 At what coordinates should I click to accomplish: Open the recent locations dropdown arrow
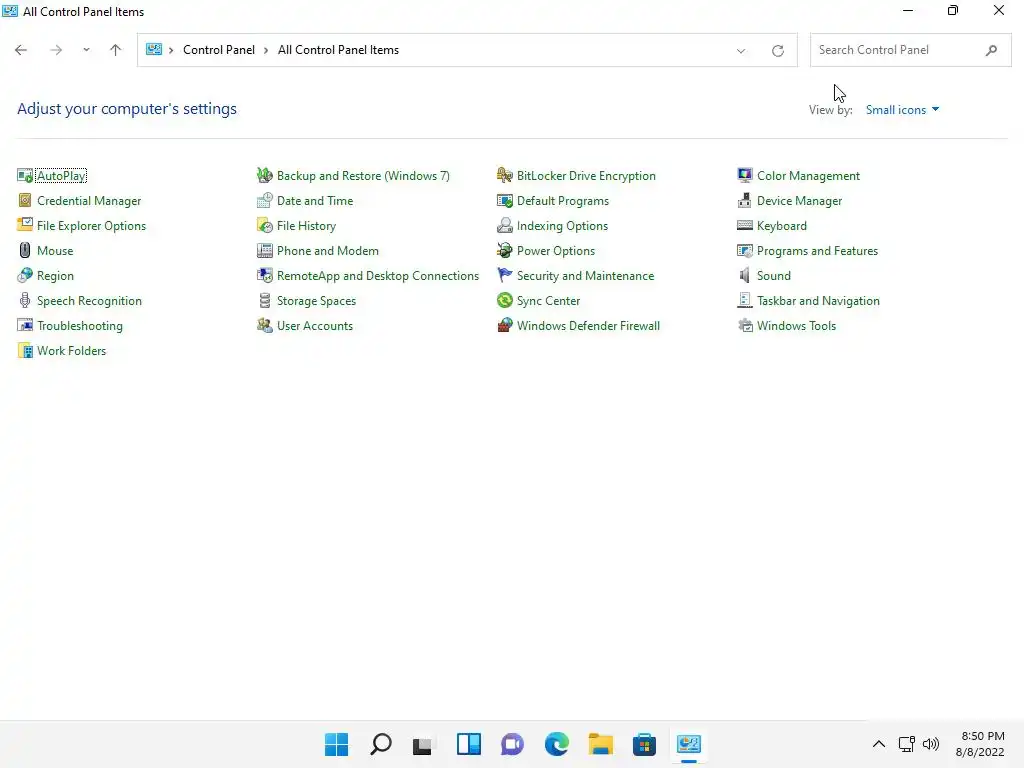point(86,50)
